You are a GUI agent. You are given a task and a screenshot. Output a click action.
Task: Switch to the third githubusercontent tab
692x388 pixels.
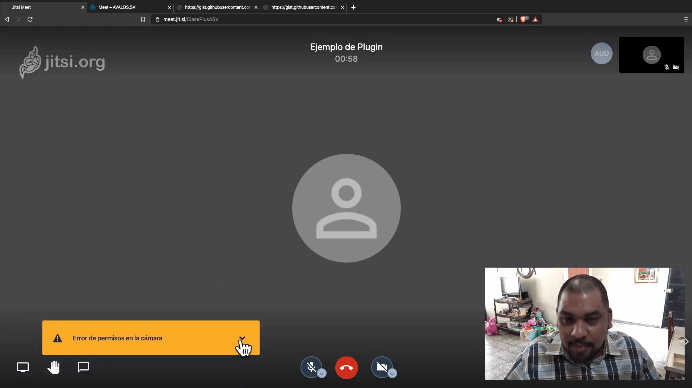coord(217,7)
